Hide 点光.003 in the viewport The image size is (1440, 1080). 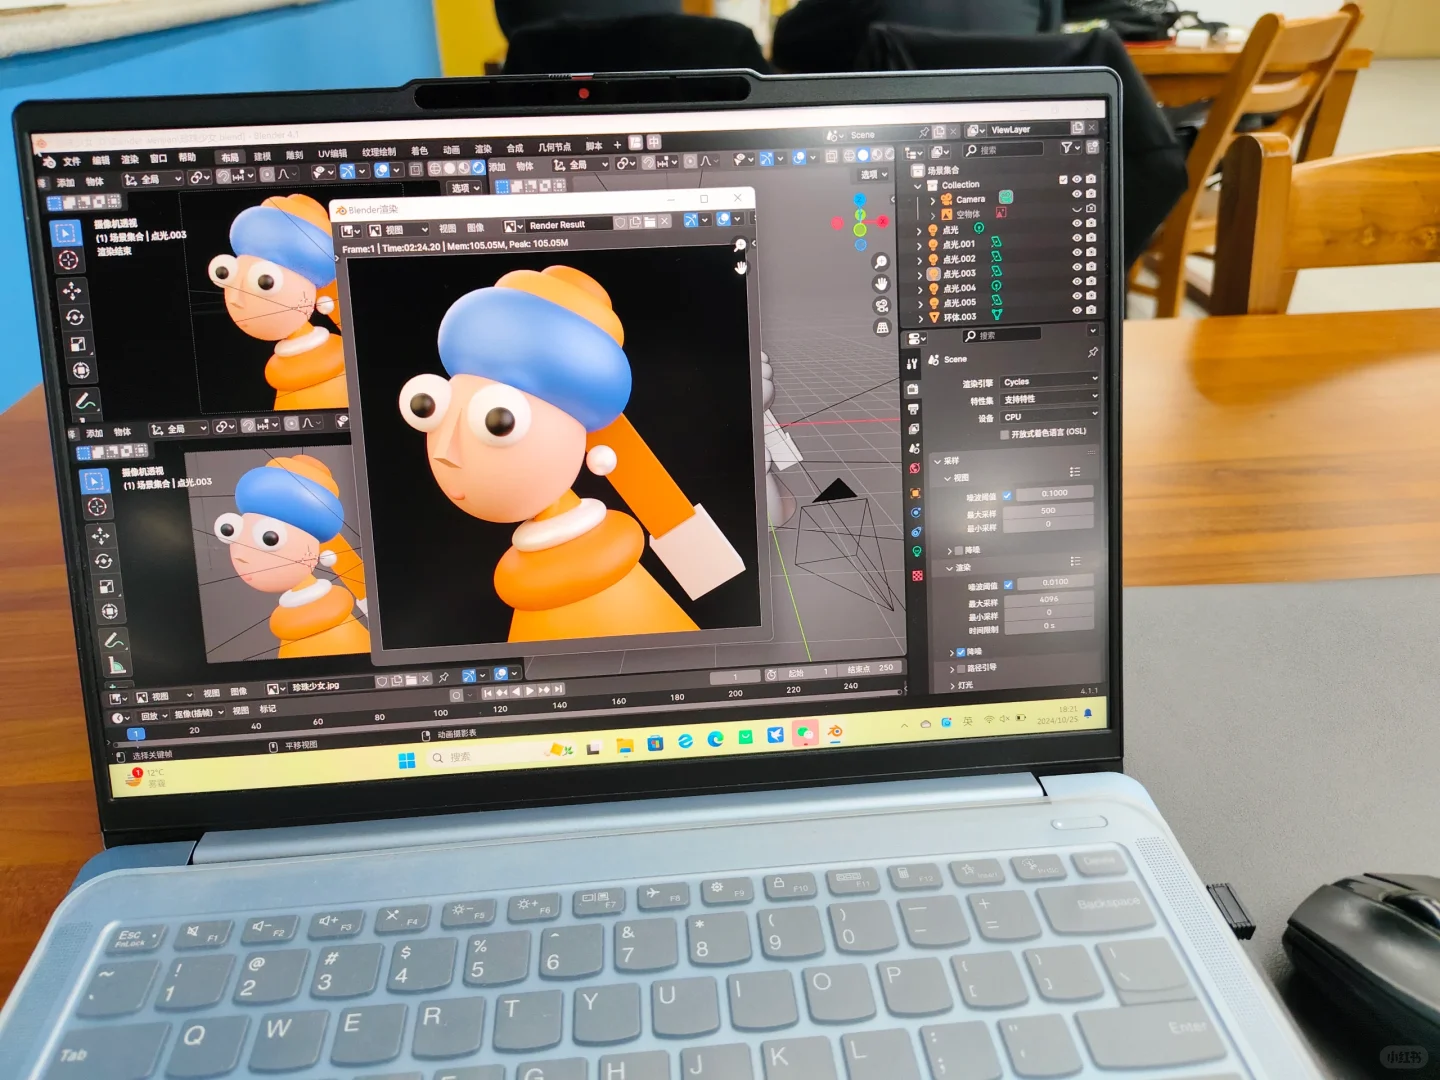[x=1077, y=267]
